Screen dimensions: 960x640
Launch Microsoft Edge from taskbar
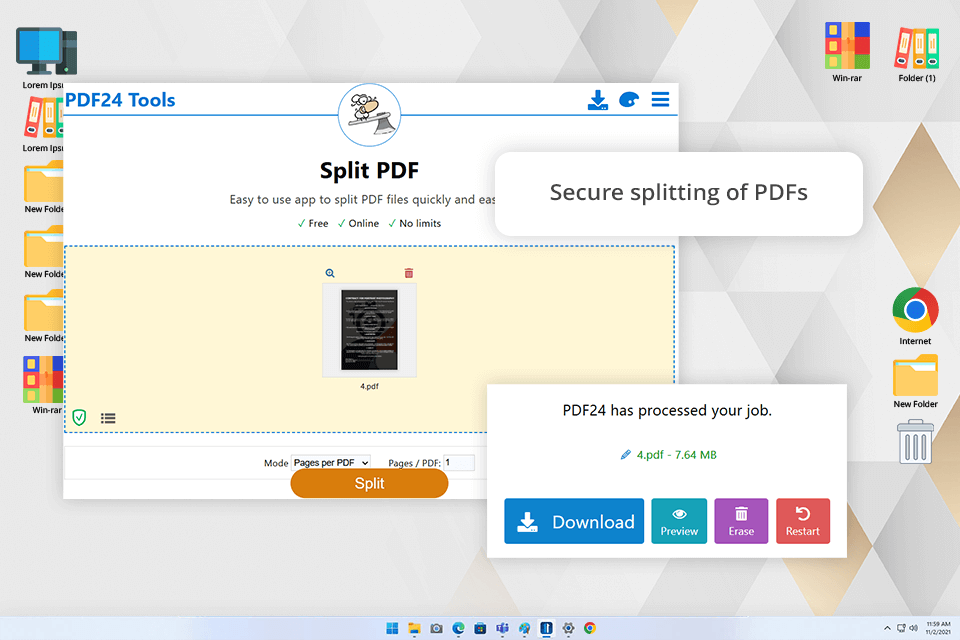(459, 628)
